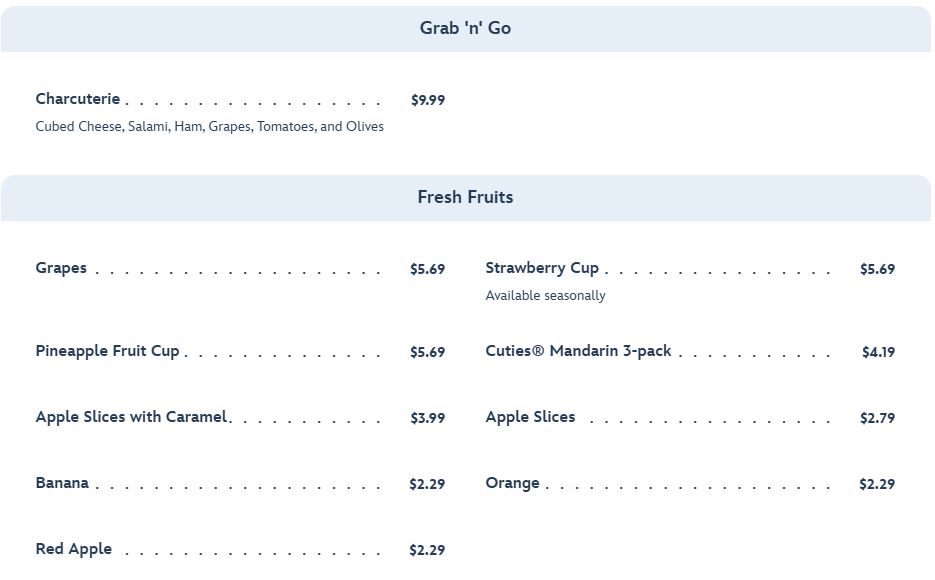The height and width of the screenshot is (580, 935).
Task: Click the Pineapple Fruit Cup $5.69 price
Action: point(427,352)
